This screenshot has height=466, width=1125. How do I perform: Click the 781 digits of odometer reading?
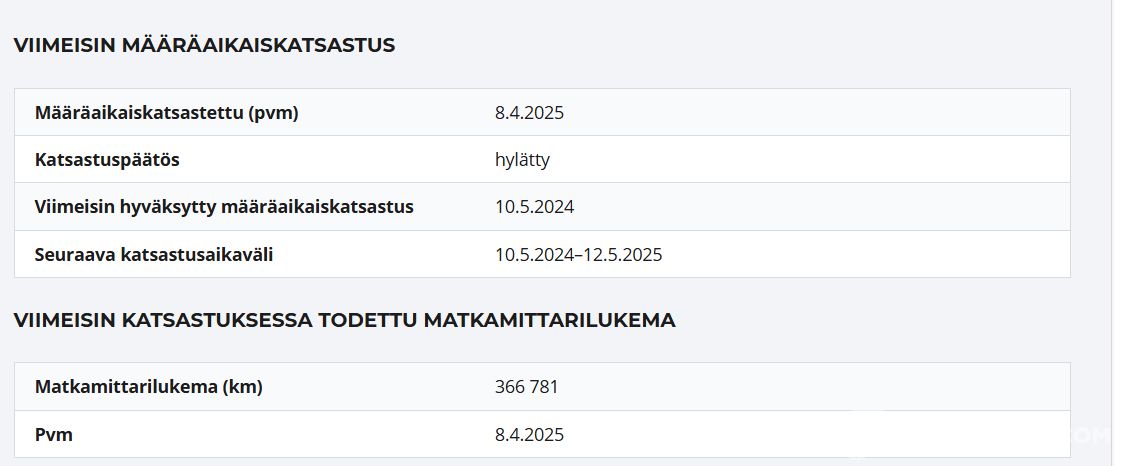click(x=544, y=387)
